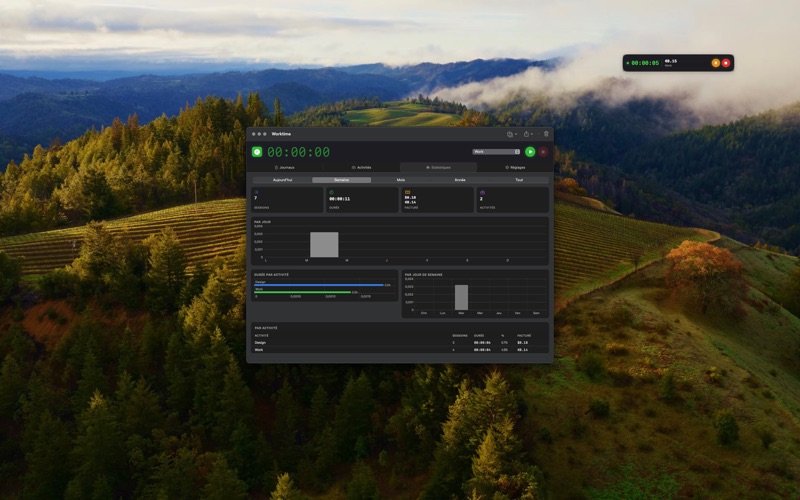800x500 pixels.
Task: Click the Facturé card orange icon
Action: tap(407, 192)
